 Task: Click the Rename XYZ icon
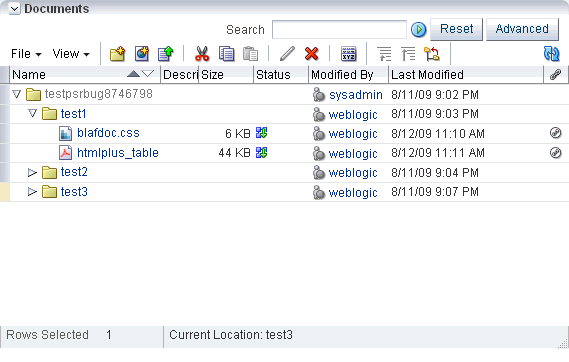pyautogui.click(x=348, y=54)
